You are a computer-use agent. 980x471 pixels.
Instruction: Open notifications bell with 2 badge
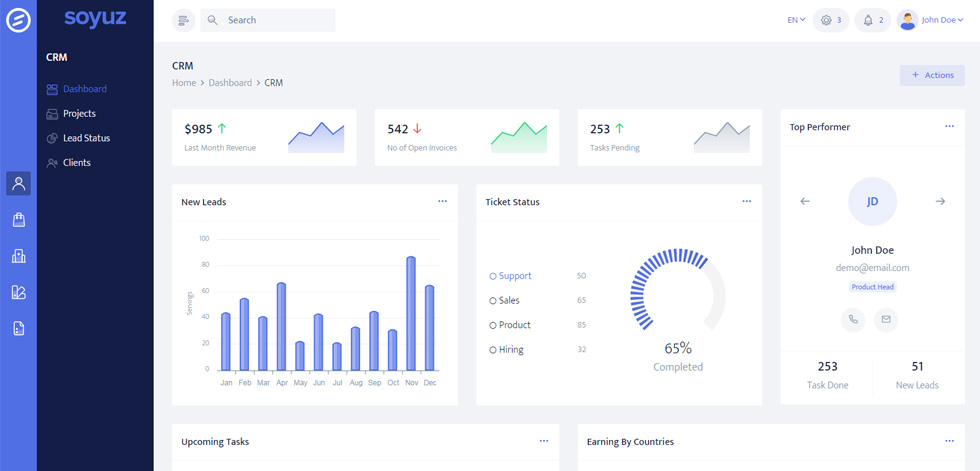tap(872, 20)
